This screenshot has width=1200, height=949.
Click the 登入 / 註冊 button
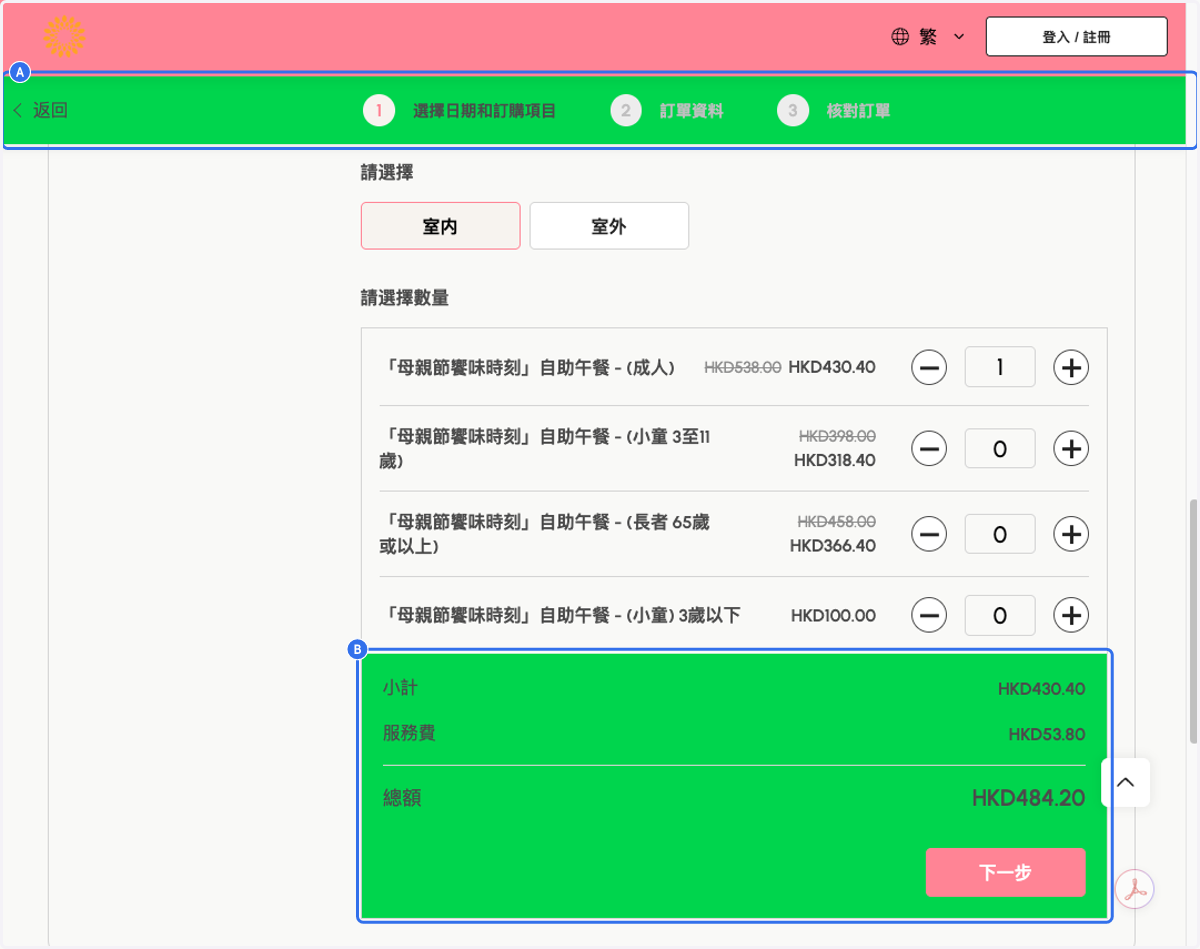pyautogui.click(x=1076, y=37)
